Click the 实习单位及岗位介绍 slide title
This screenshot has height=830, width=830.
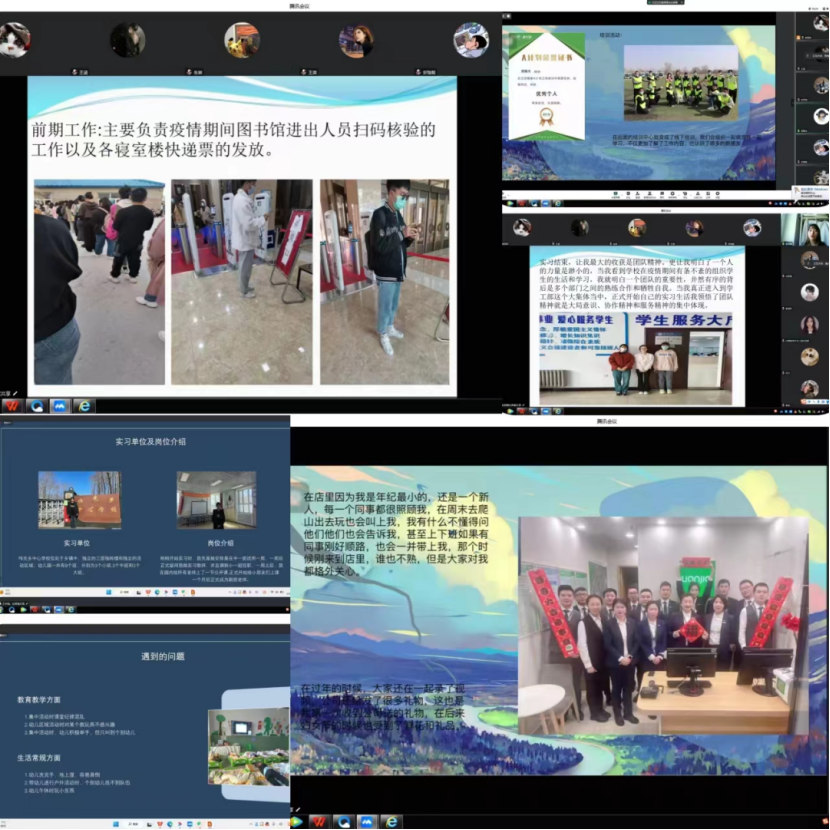pyautogui.click(x=150, y=441)
